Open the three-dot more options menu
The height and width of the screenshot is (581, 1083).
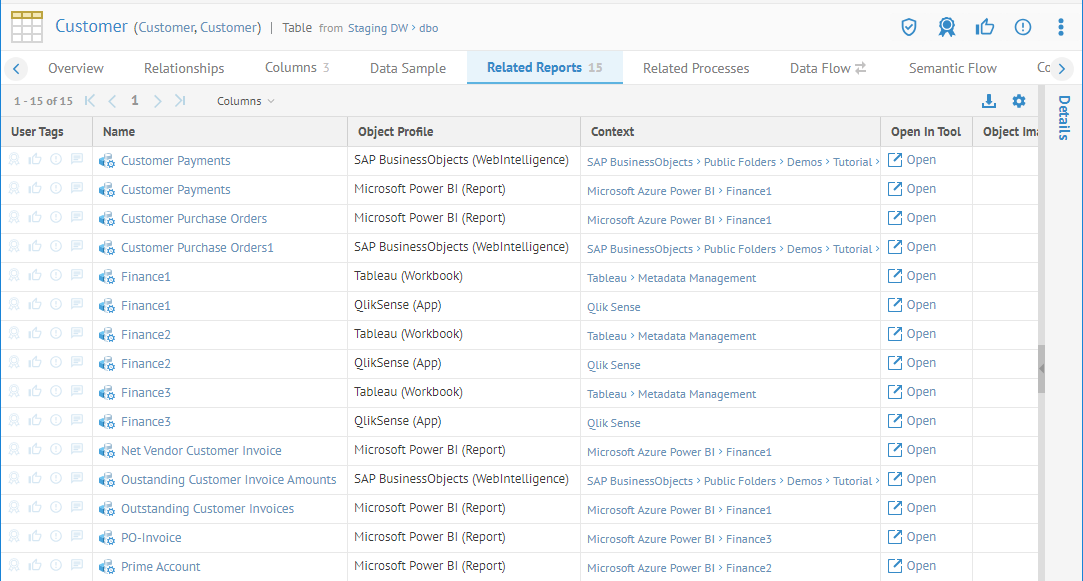(x=1060, y=27)
